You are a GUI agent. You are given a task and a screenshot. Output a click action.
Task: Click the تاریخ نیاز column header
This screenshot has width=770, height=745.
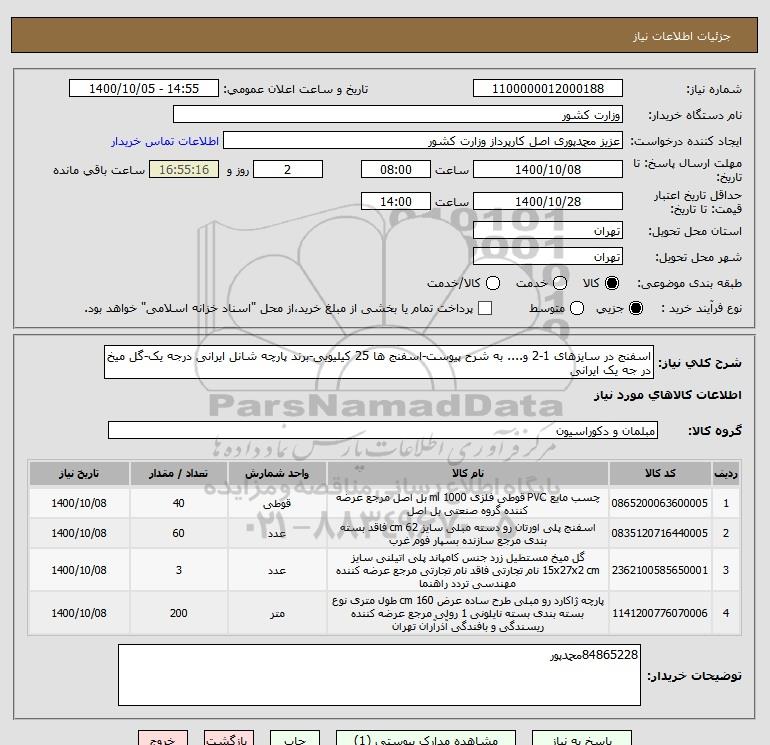(x=79, y=473)
